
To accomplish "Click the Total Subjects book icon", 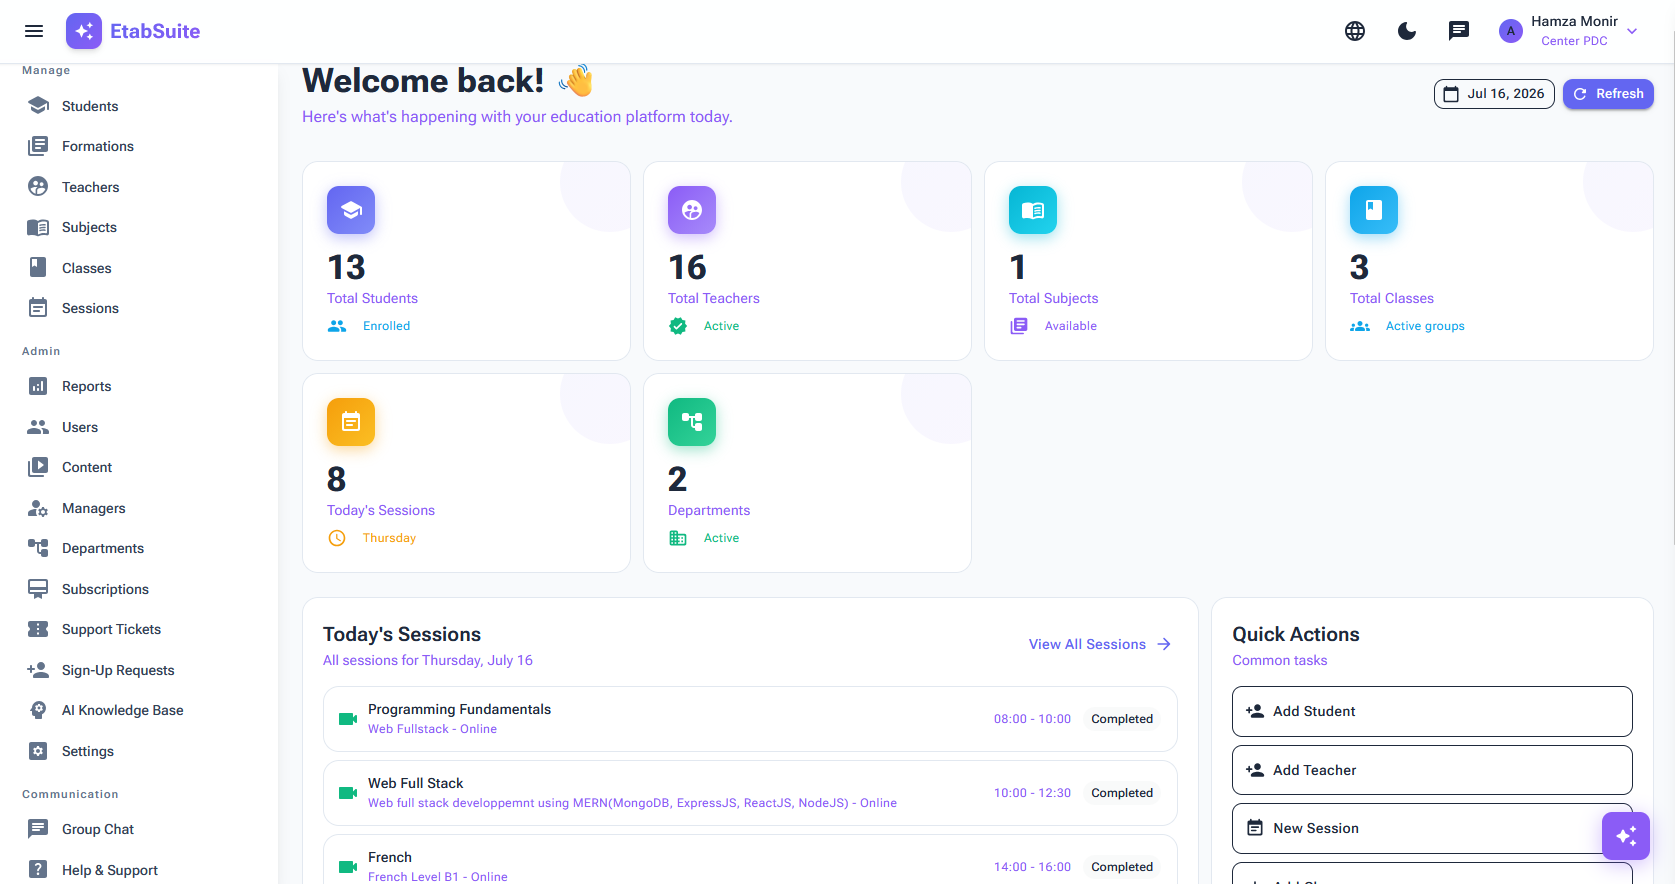I will (x=1033, y=210).
